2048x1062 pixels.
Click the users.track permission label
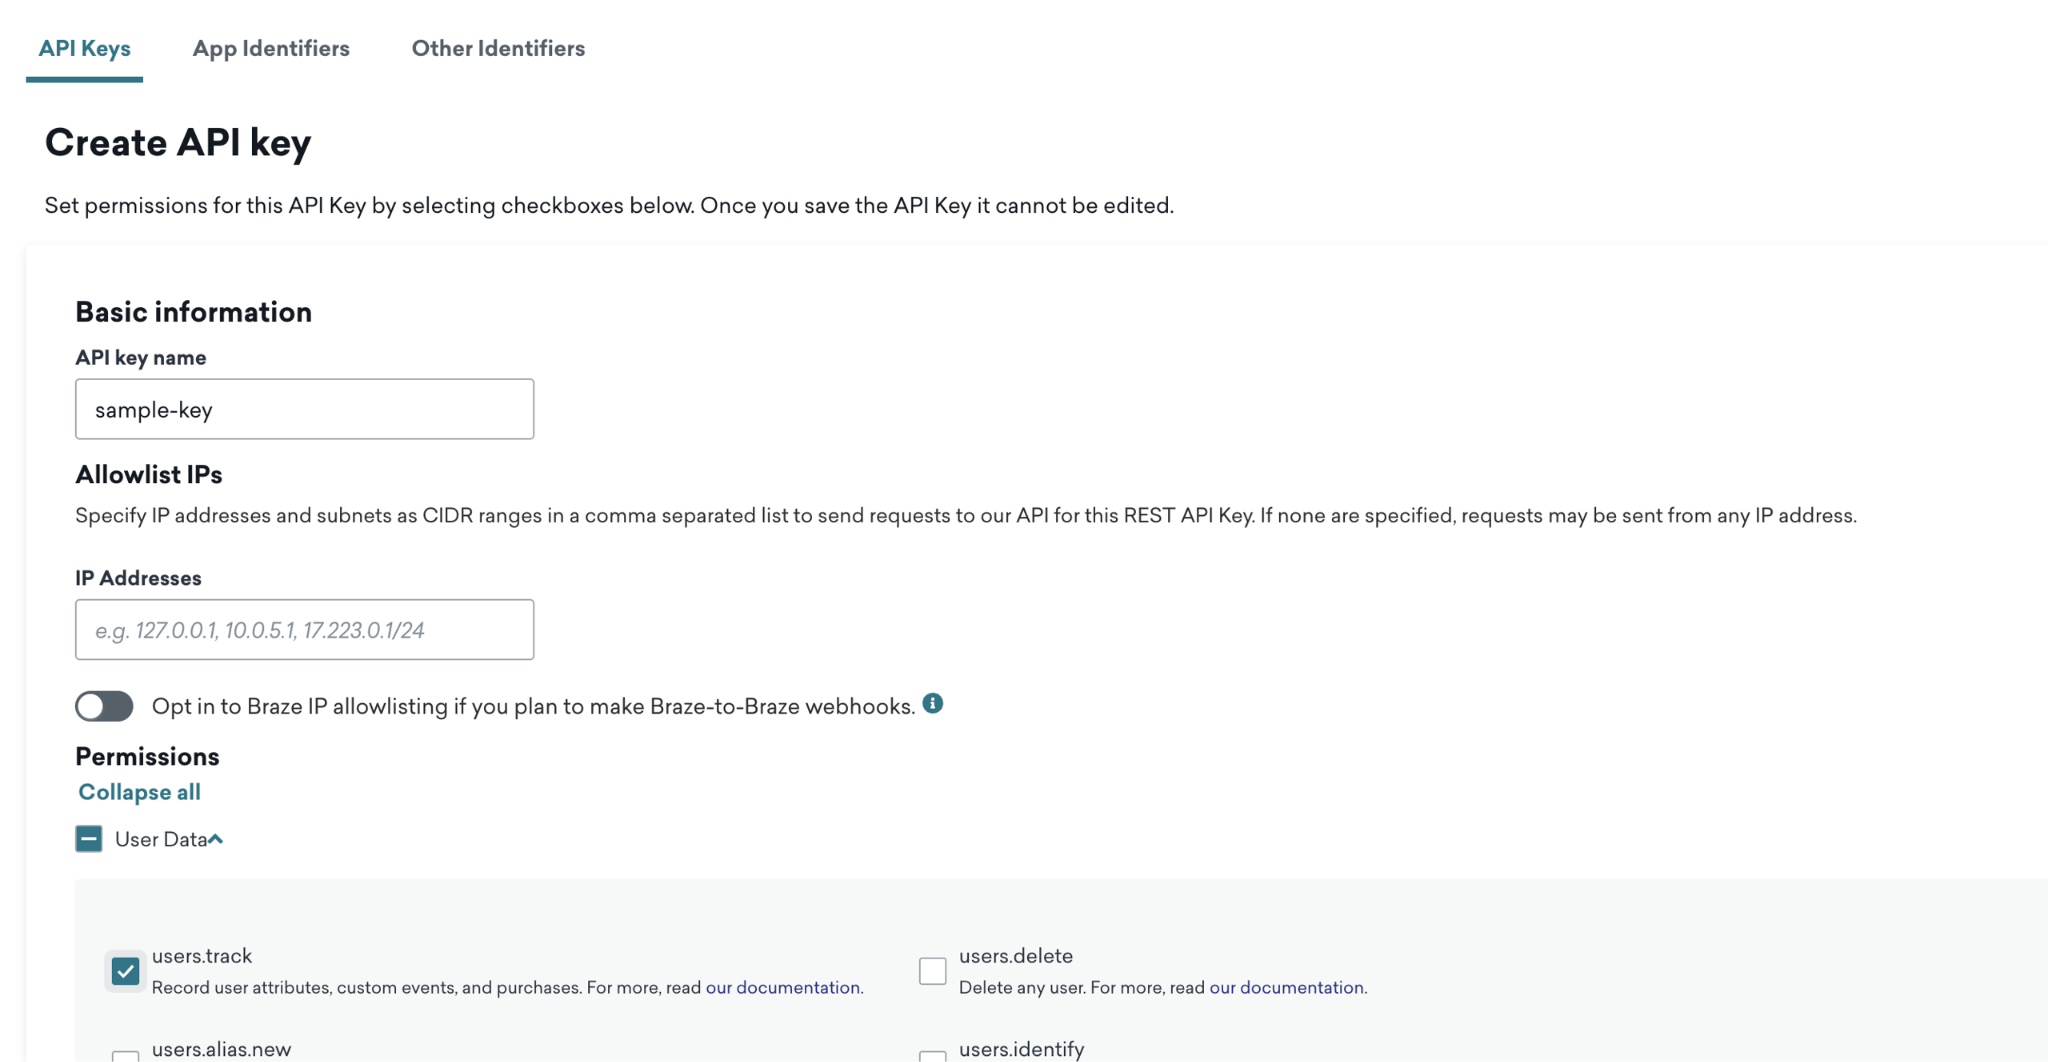click(x=202, y=956)
